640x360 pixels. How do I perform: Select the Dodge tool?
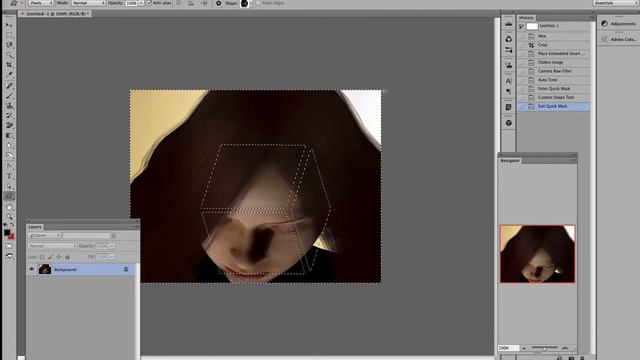pyautogui.click(x=9, y=155)
